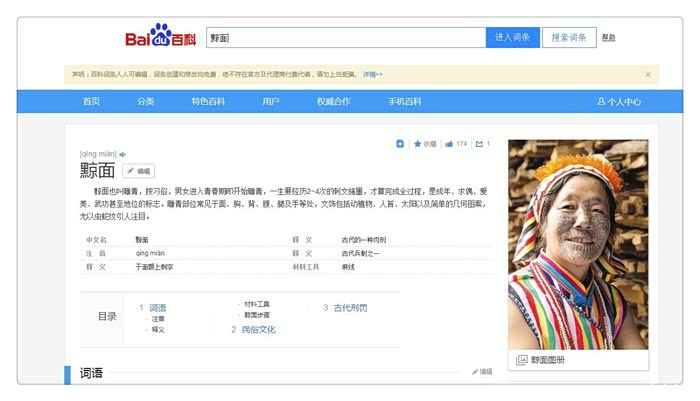
Task: Jump to 黥面步骤 subsection in contents
Action: (257, 315)
